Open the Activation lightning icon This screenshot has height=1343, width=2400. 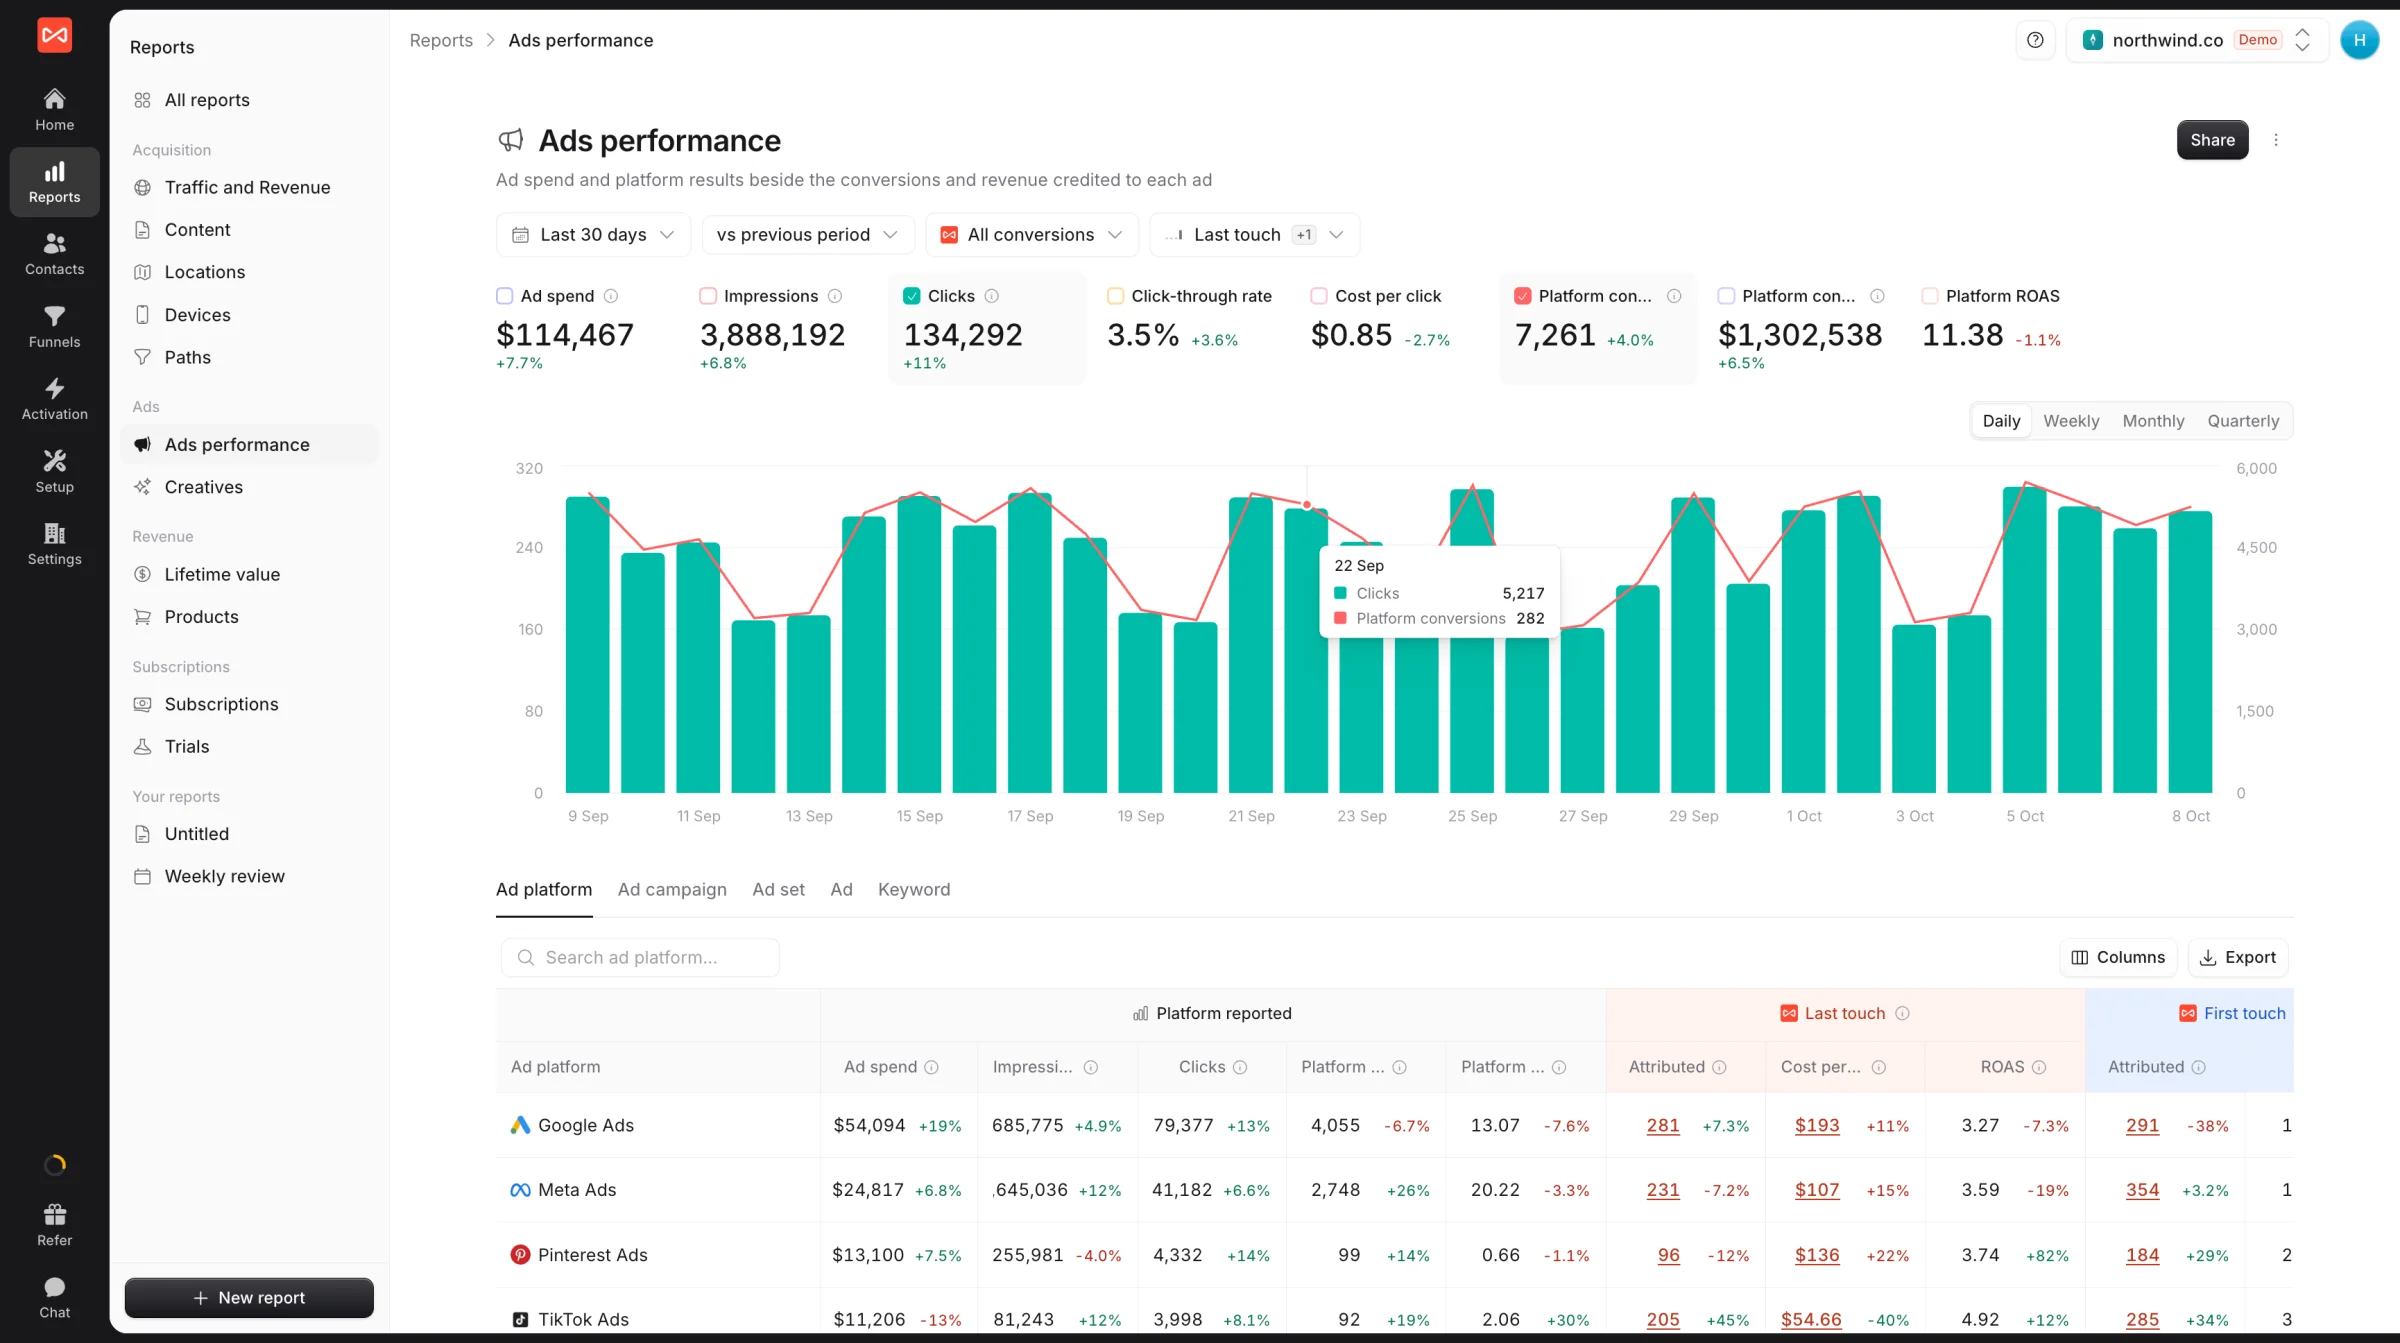54,388
